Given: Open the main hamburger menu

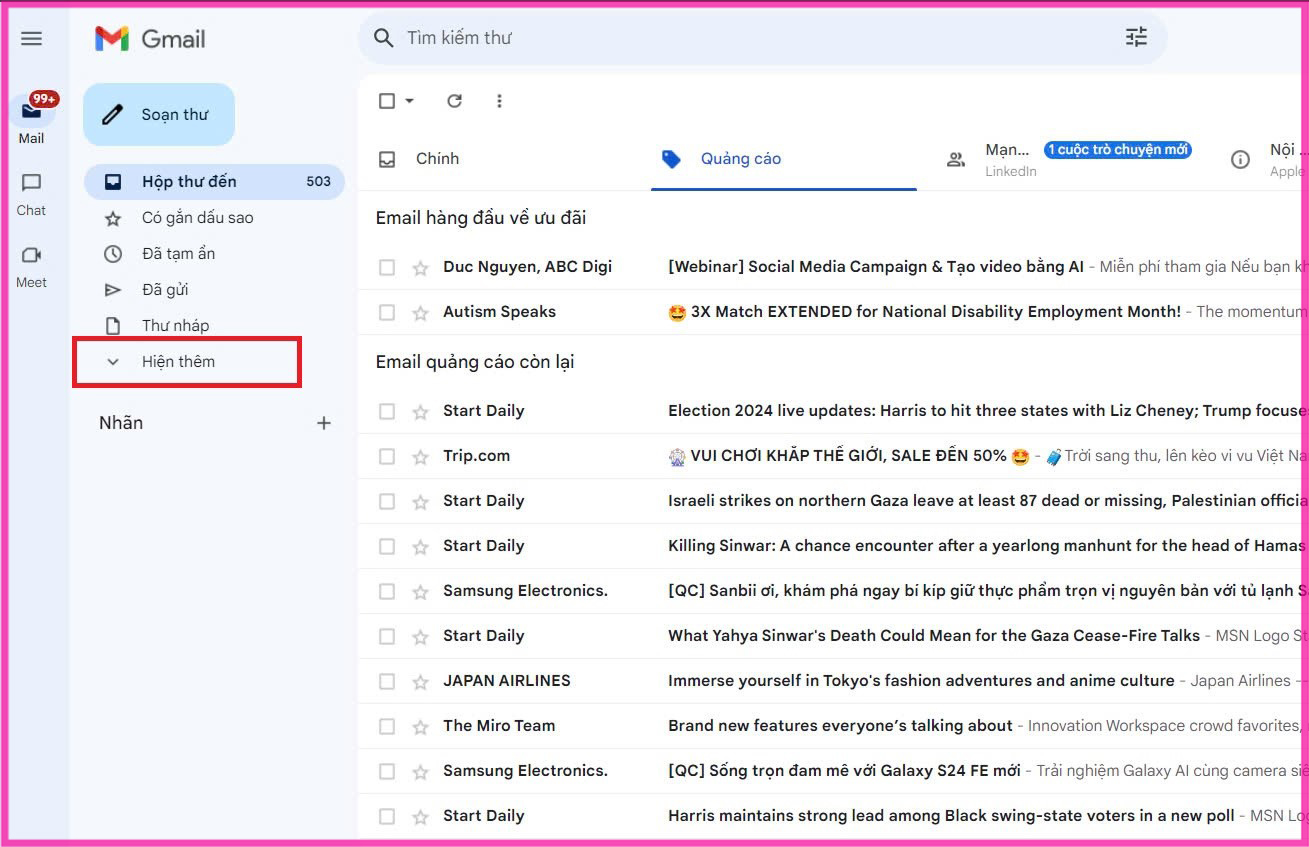Looking at the screenshot, I should [32, 39].
